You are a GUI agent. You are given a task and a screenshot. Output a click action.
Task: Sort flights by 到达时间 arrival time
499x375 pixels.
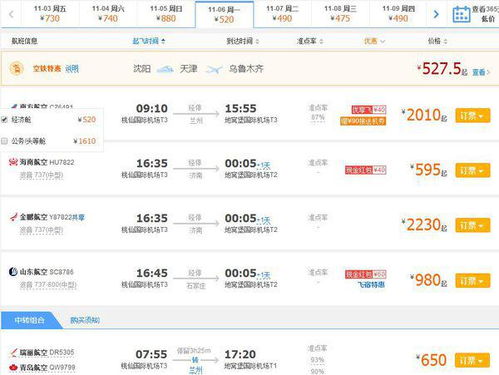pyautogui.click(x=242, y=41)
